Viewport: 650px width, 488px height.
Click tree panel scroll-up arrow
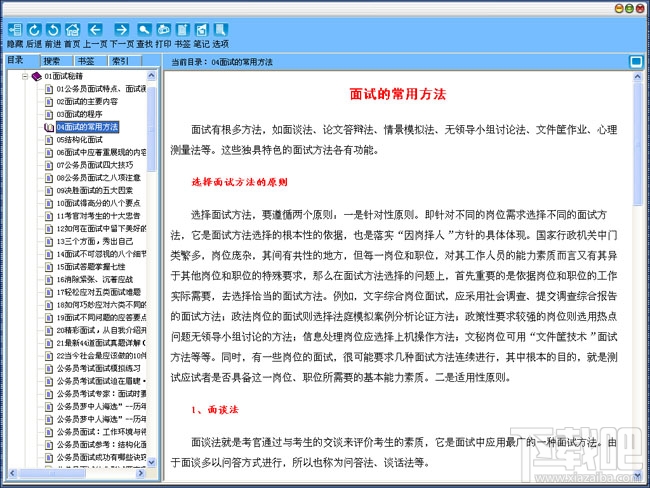pyautogui.click(x=151, y=76)
